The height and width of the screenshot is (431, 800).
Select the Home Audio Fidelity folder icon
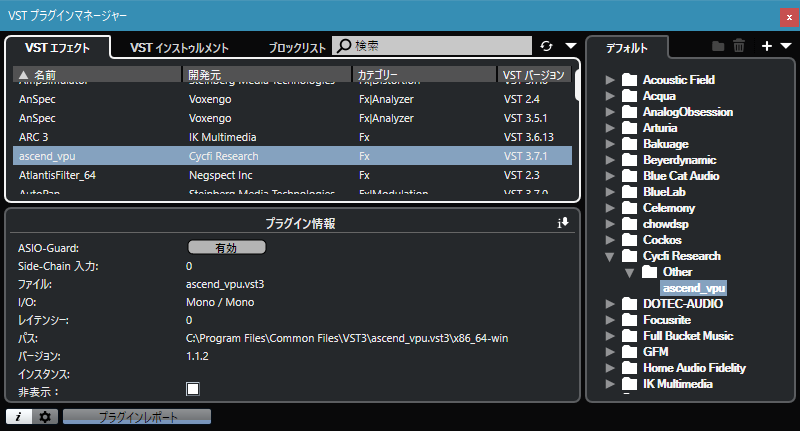[630, 368]
